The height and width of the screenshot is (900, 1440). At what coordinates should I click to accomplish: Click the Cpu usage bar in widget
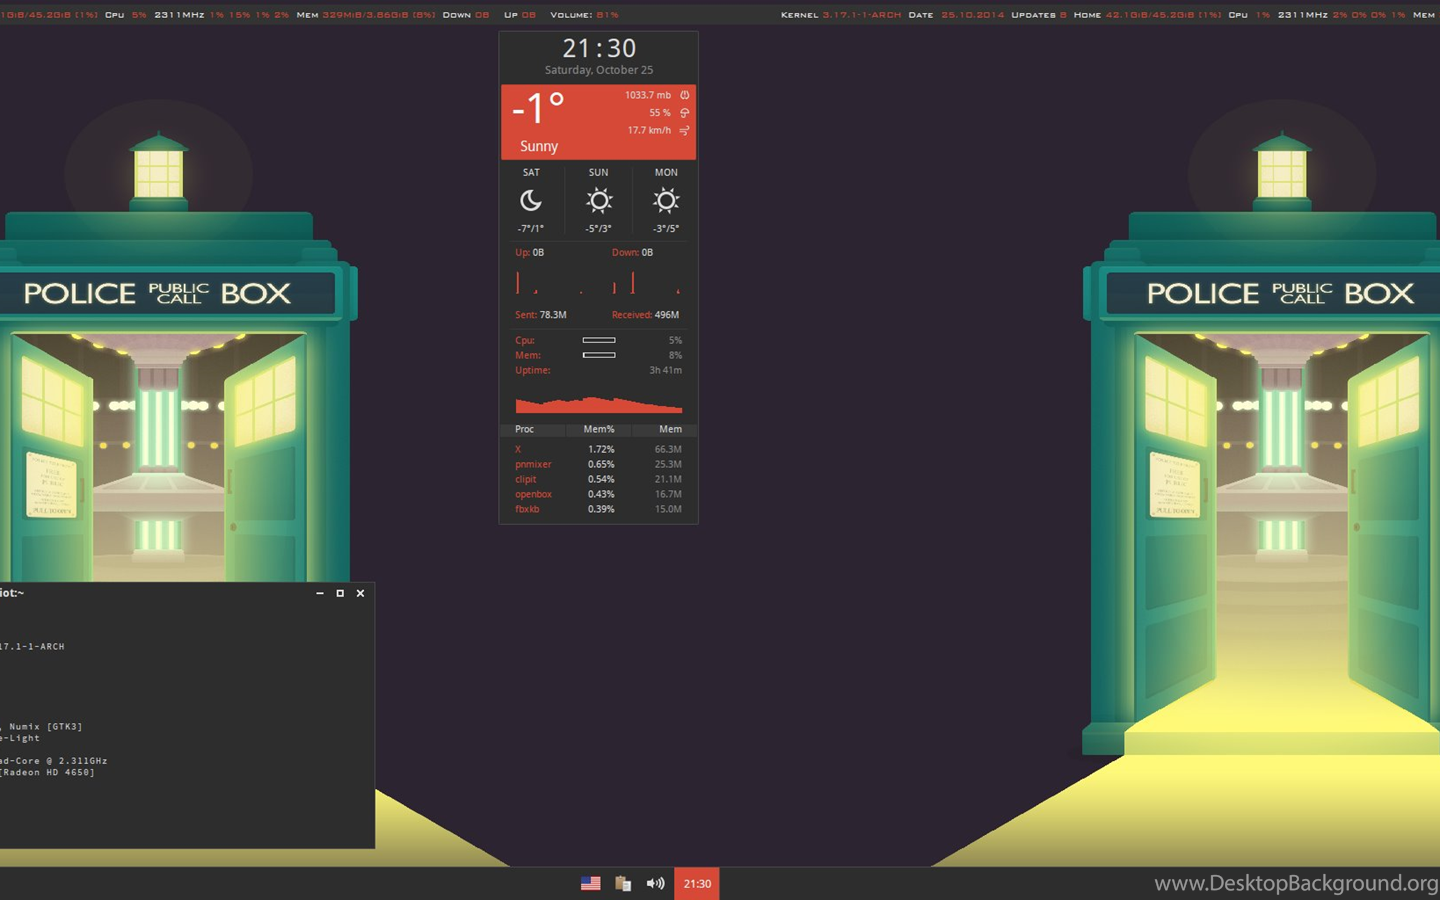(x=599, y=340)
